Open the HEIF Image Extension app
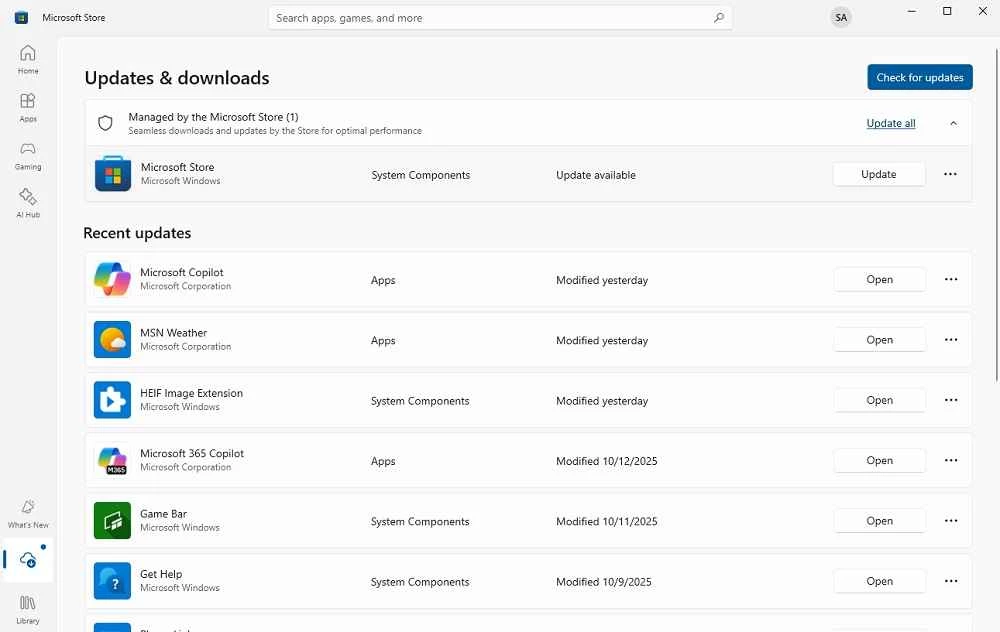1000x632 pixels. [x=879, y=400]
